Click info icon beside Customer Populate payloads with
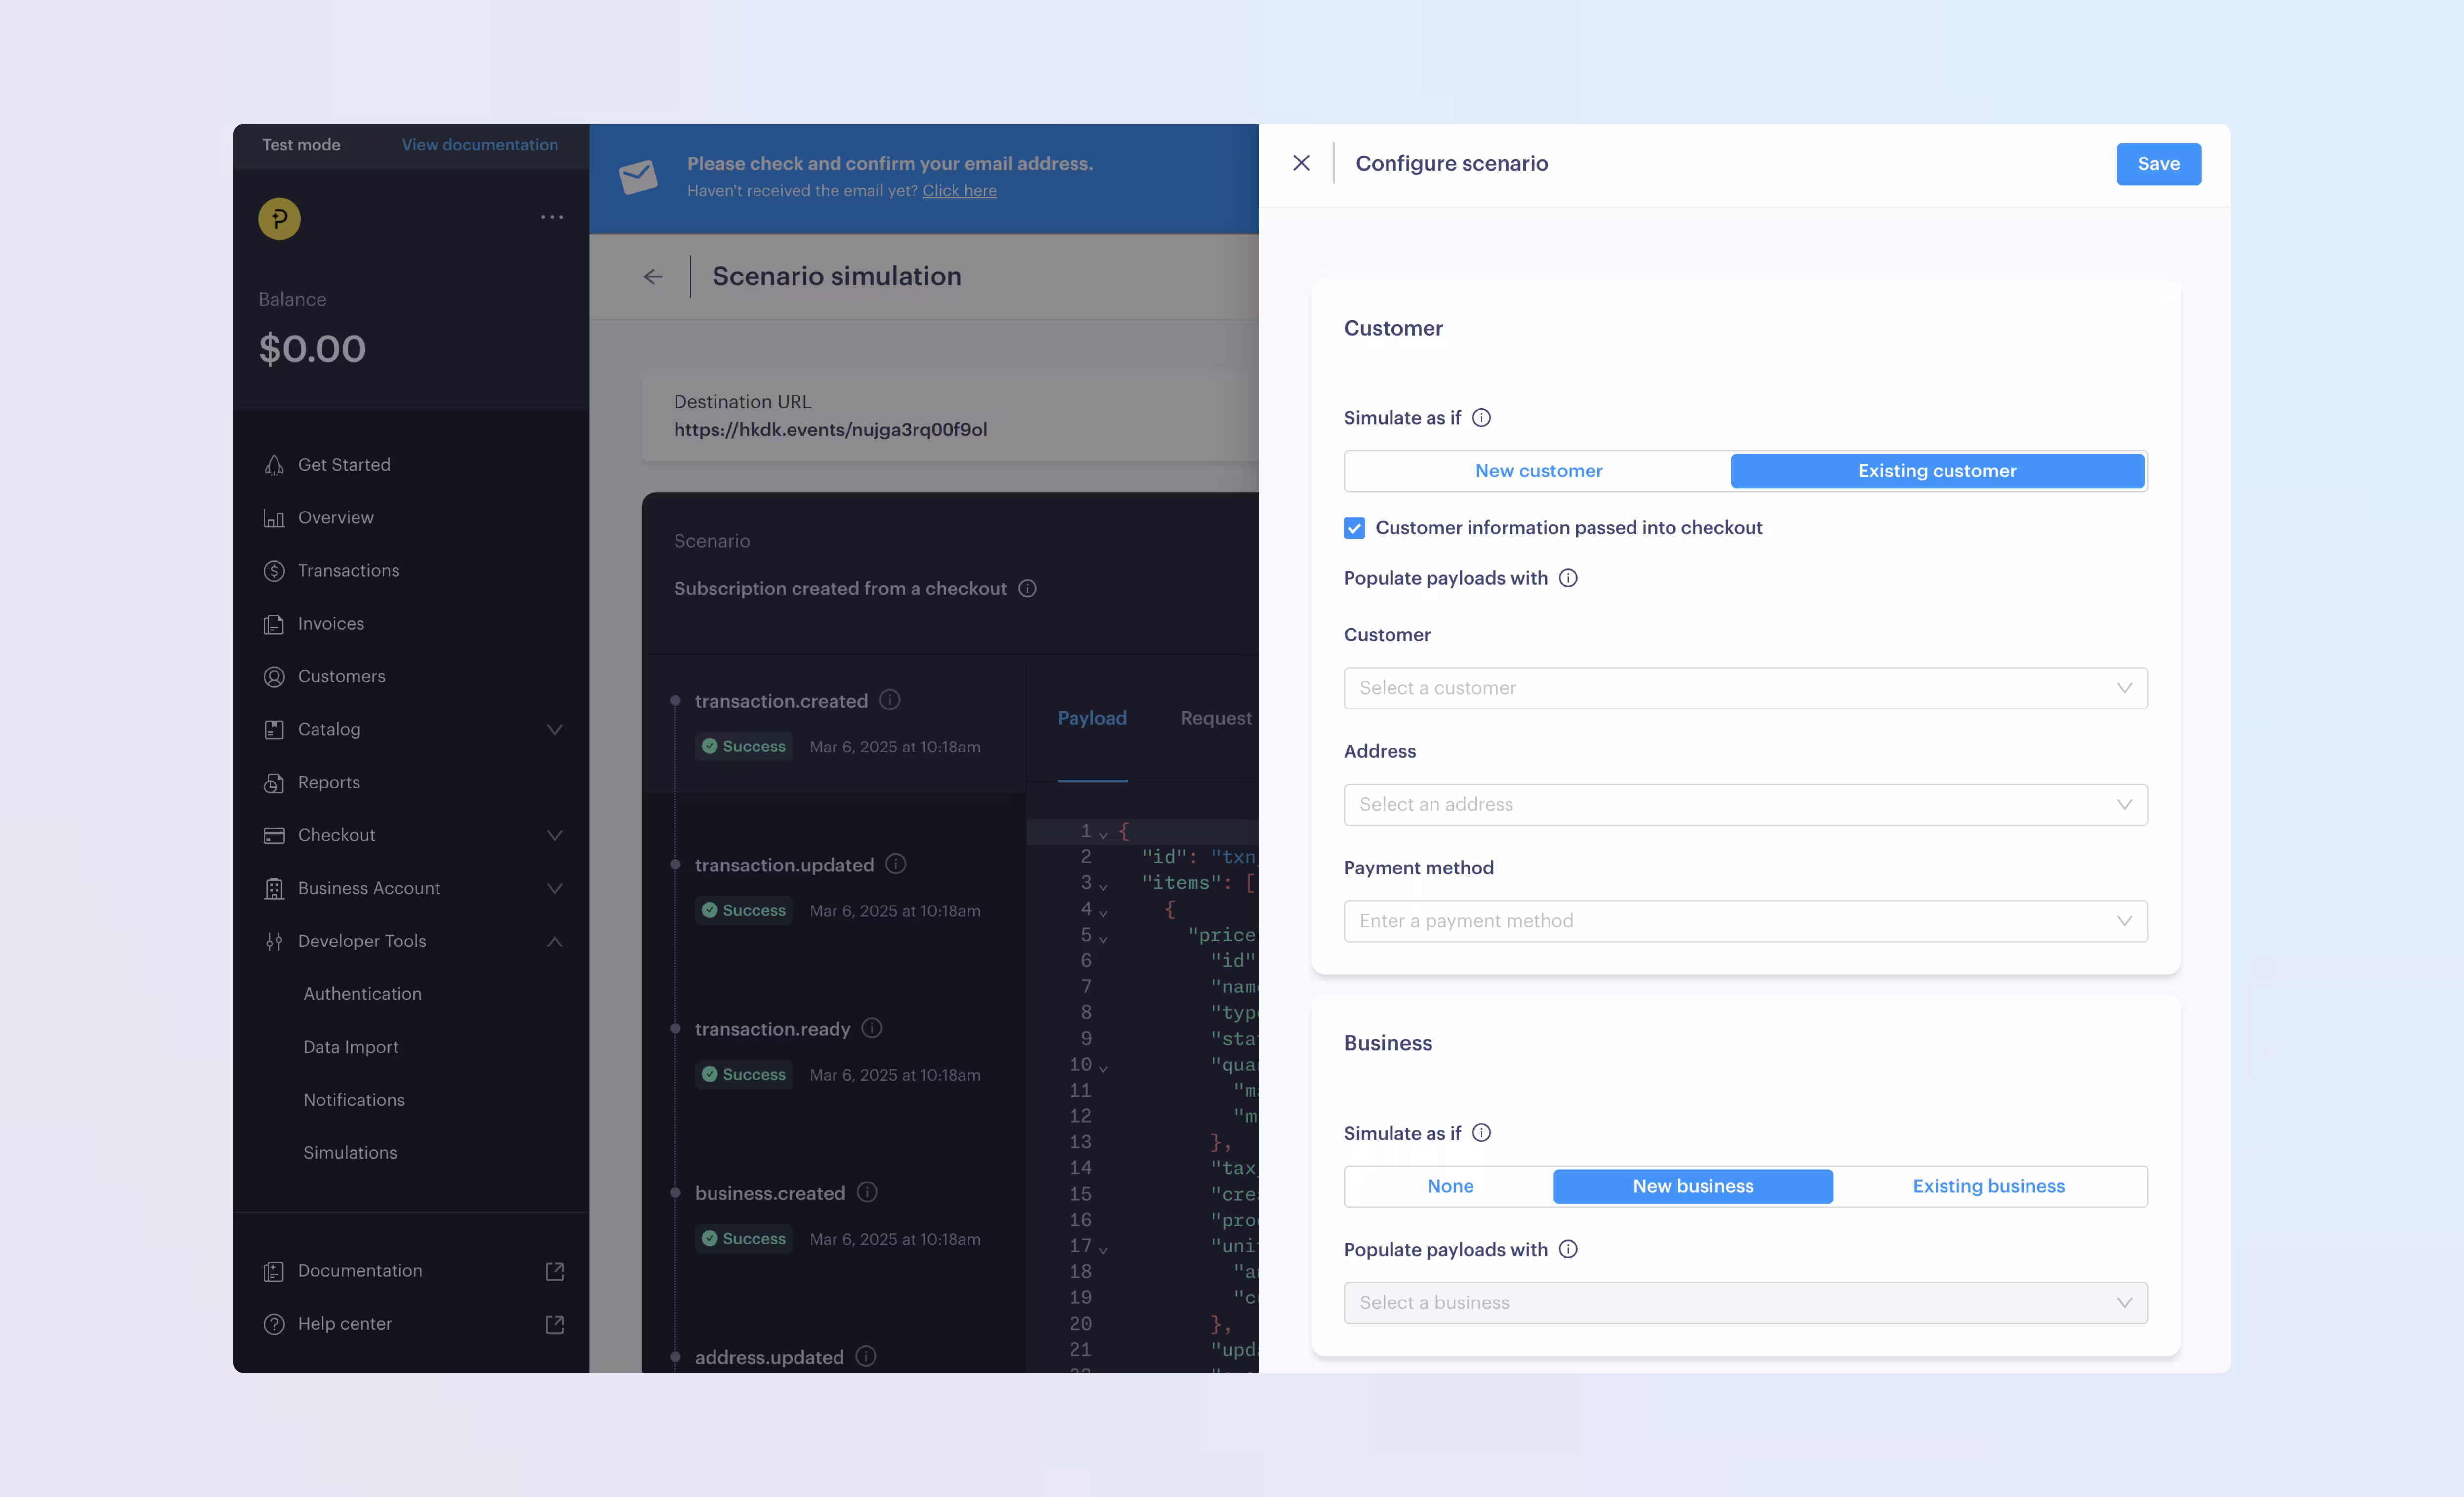2464x1497 pixels. click(1568, 578)
